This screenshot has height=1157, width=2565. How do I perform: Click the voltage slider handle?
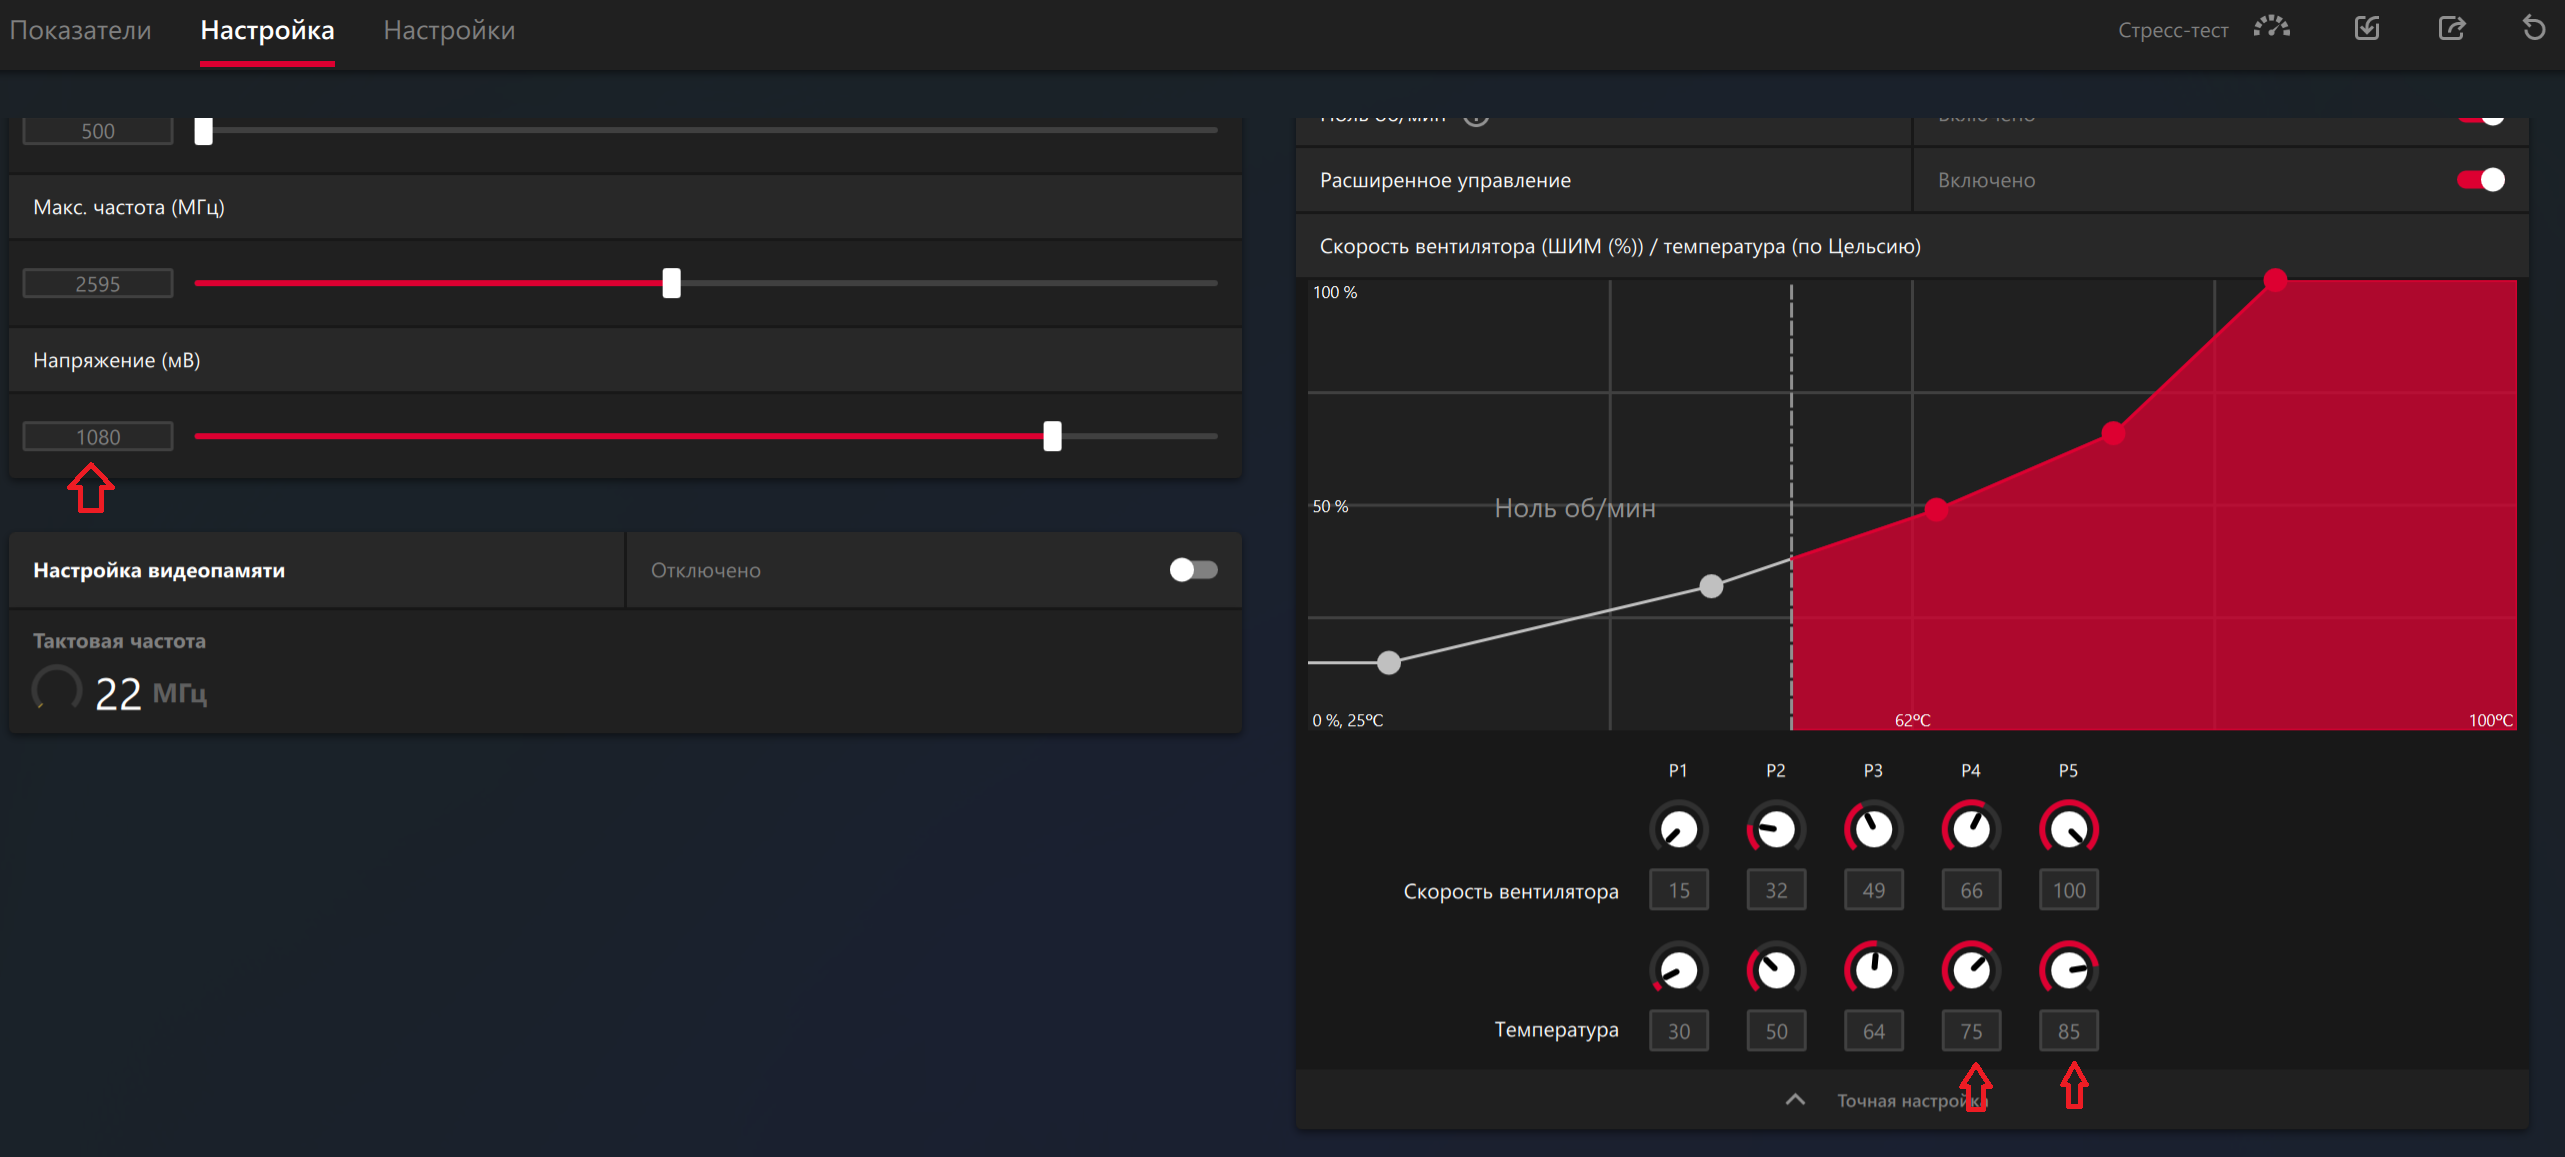pos(1052,436)
